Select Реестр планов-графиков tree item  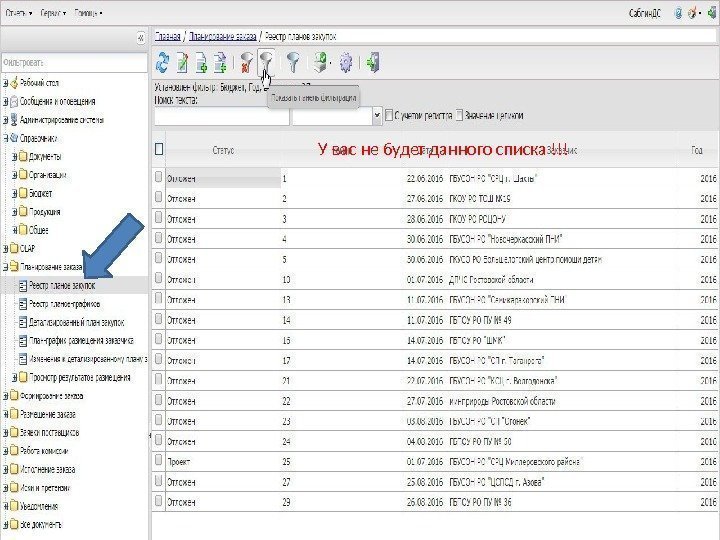click(x=64, y=304)
